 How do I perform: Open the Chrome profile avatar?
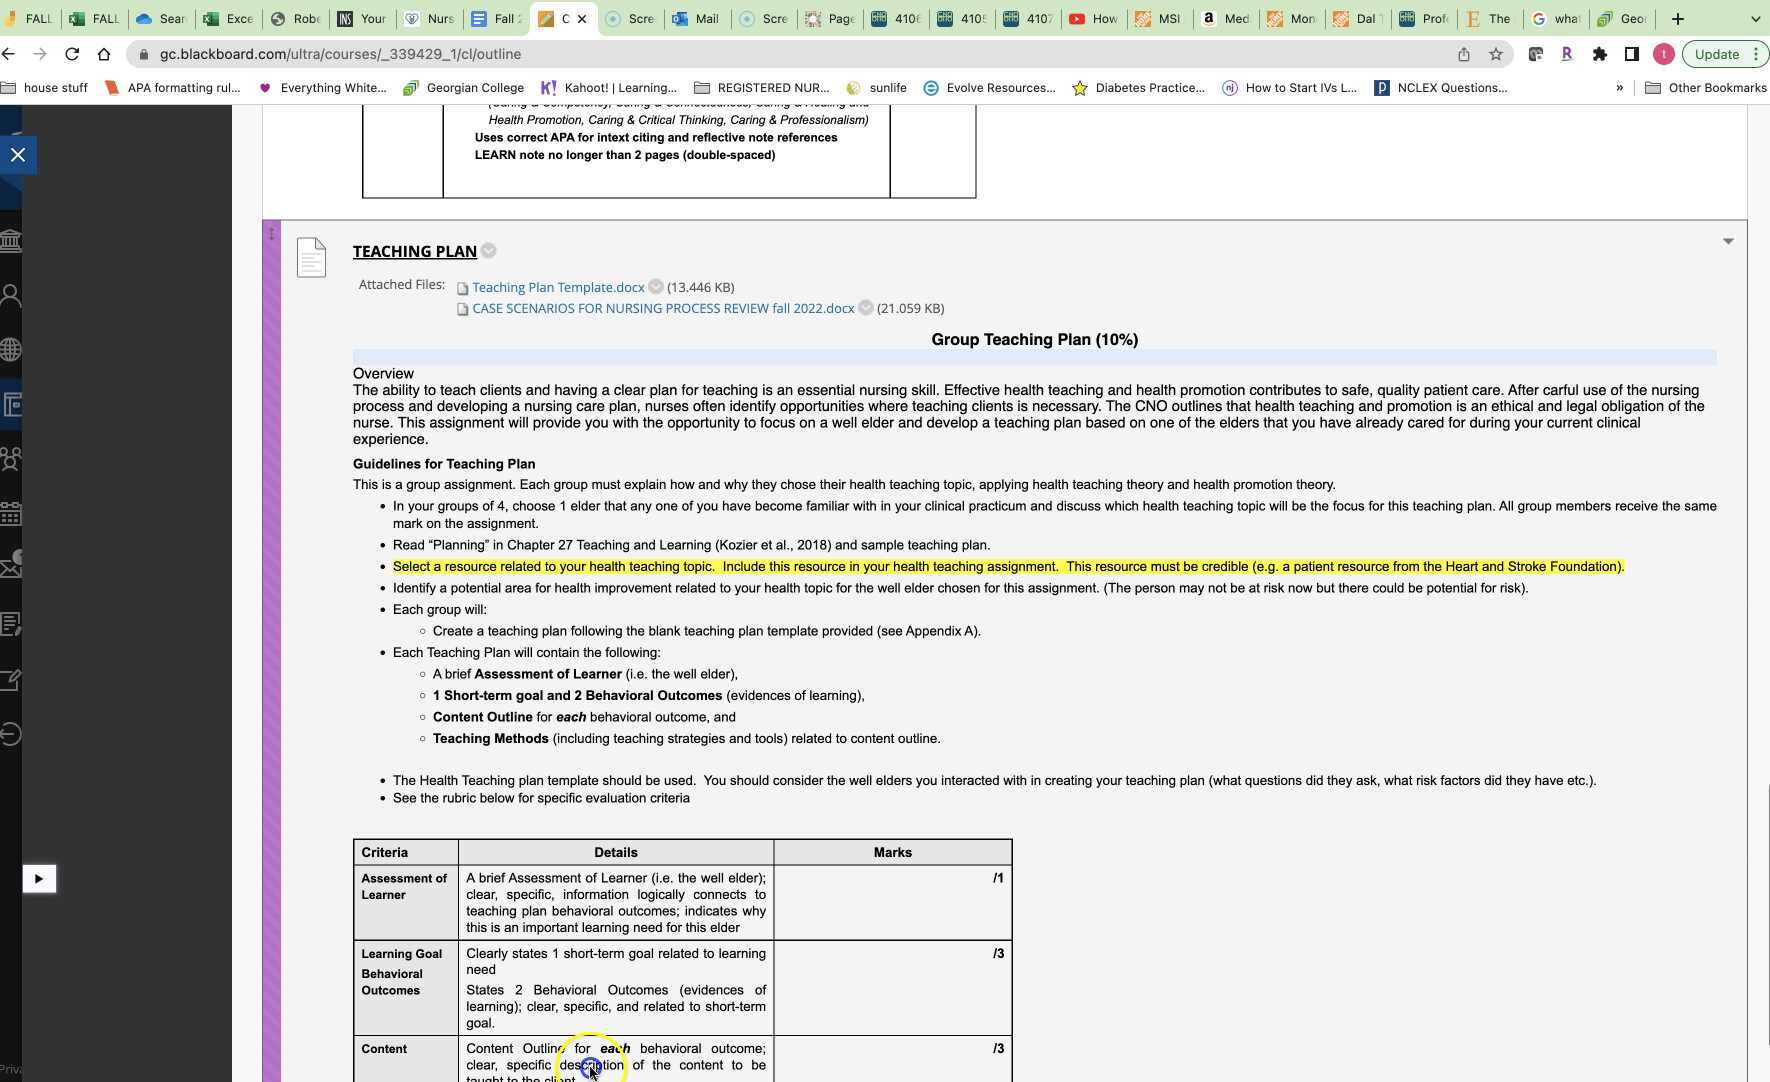[x=1663, y=54]
